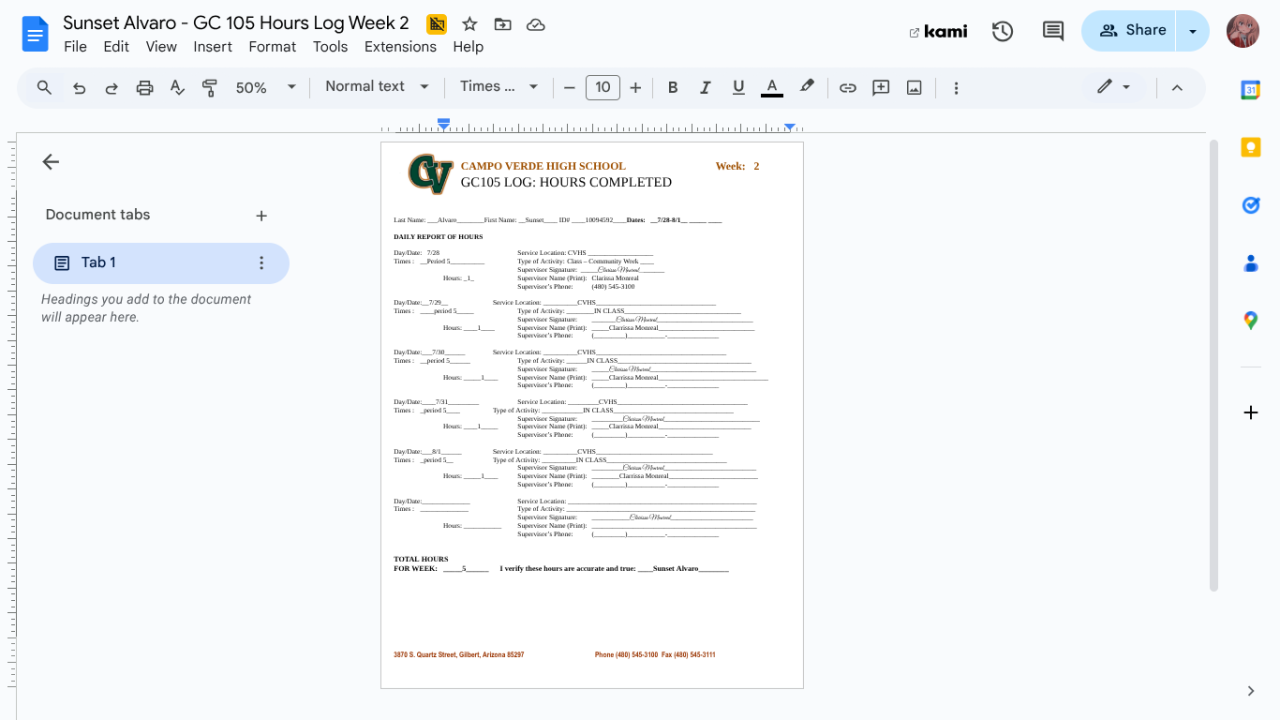Screen dimensions: 1280x720
Task: Open the Insert menu
Action: (x=213, y=47)
